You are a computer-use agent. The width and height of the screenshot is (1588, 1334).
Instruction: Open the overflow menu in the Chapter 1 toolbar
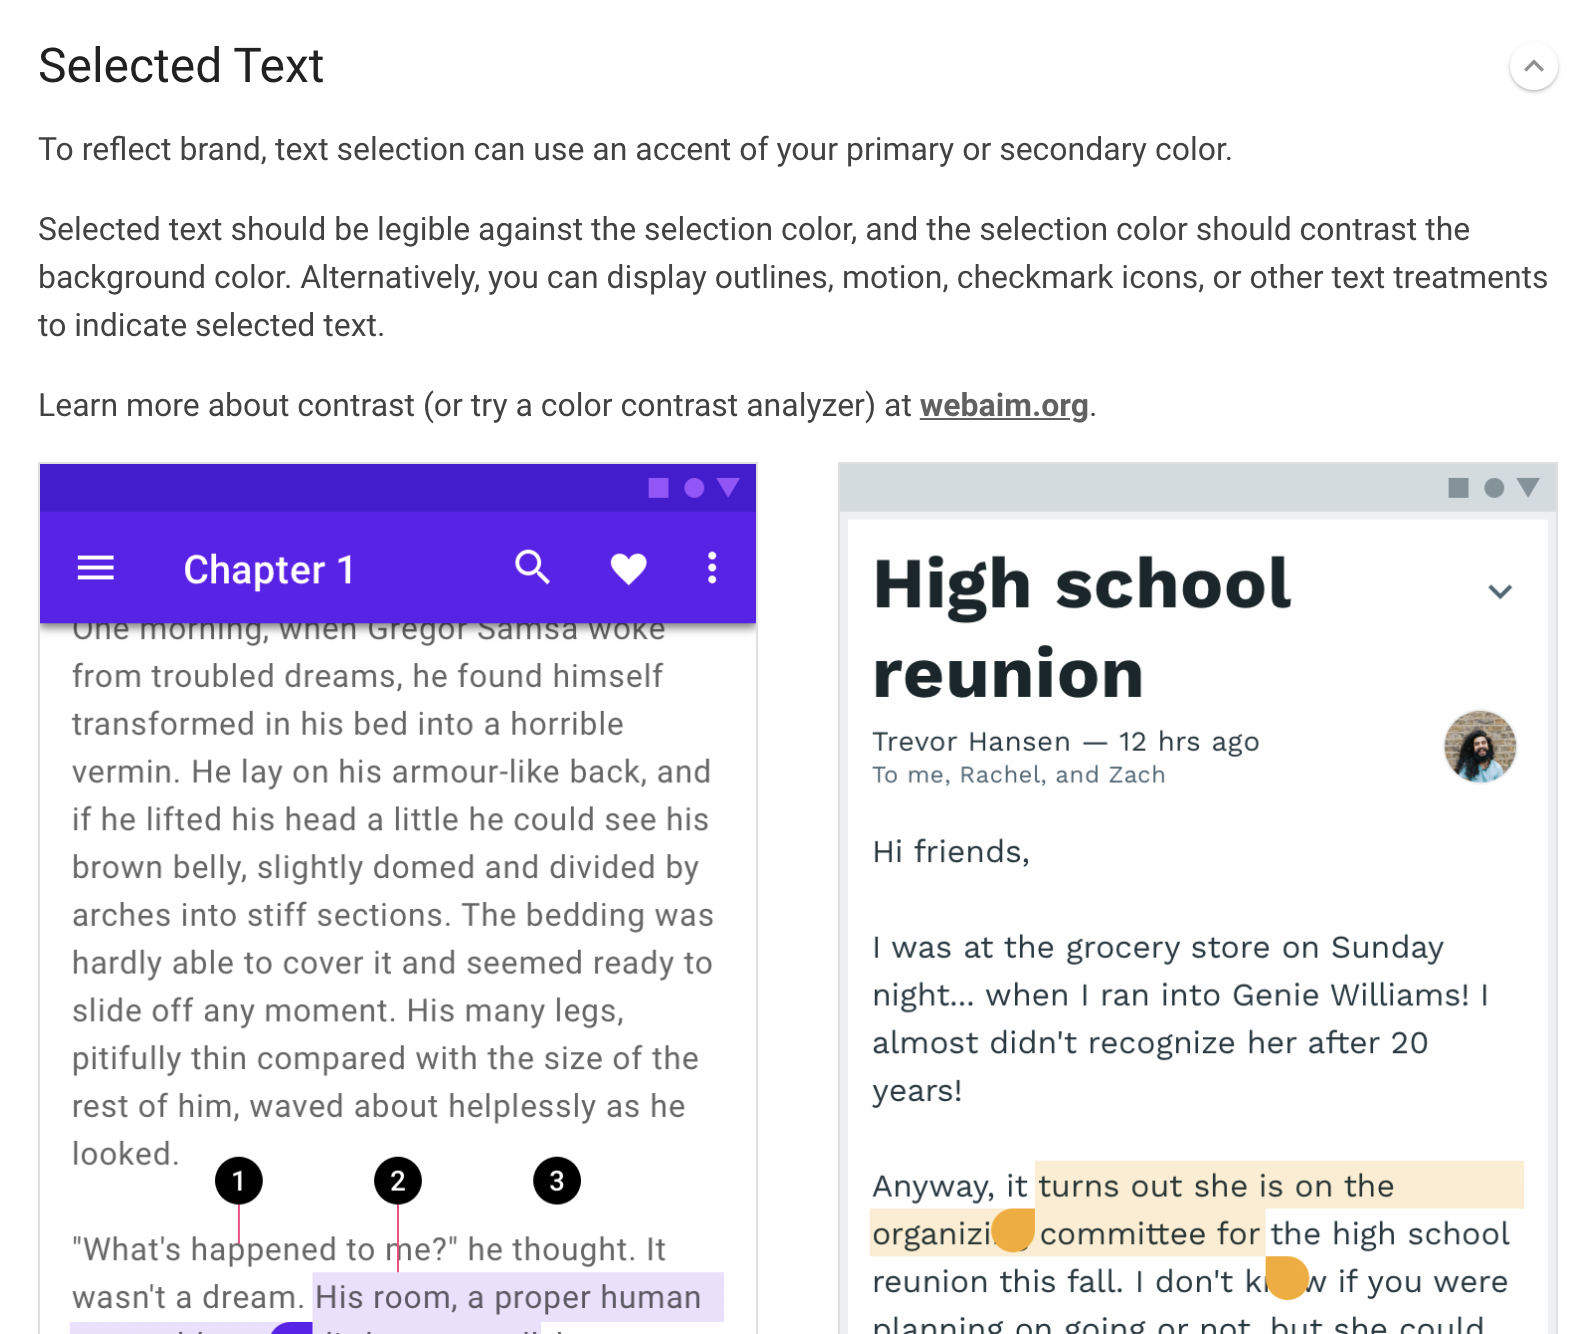point(711,568)
